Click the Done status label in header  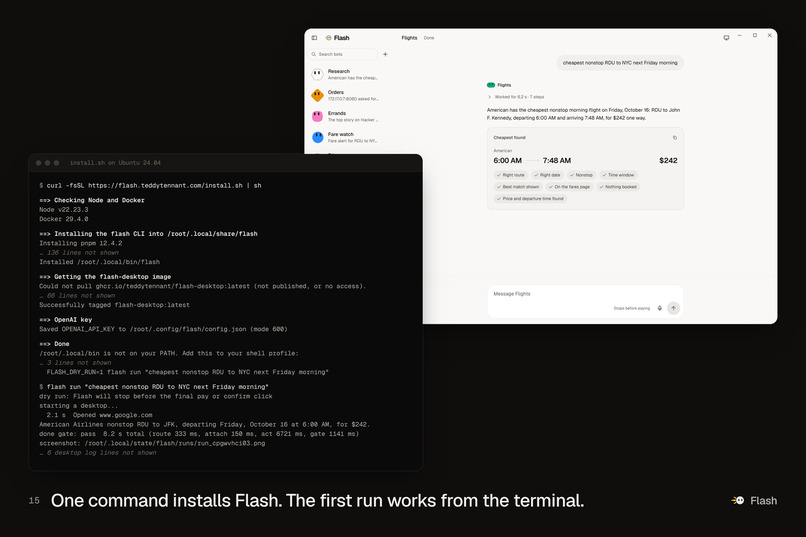pos(429,38)
